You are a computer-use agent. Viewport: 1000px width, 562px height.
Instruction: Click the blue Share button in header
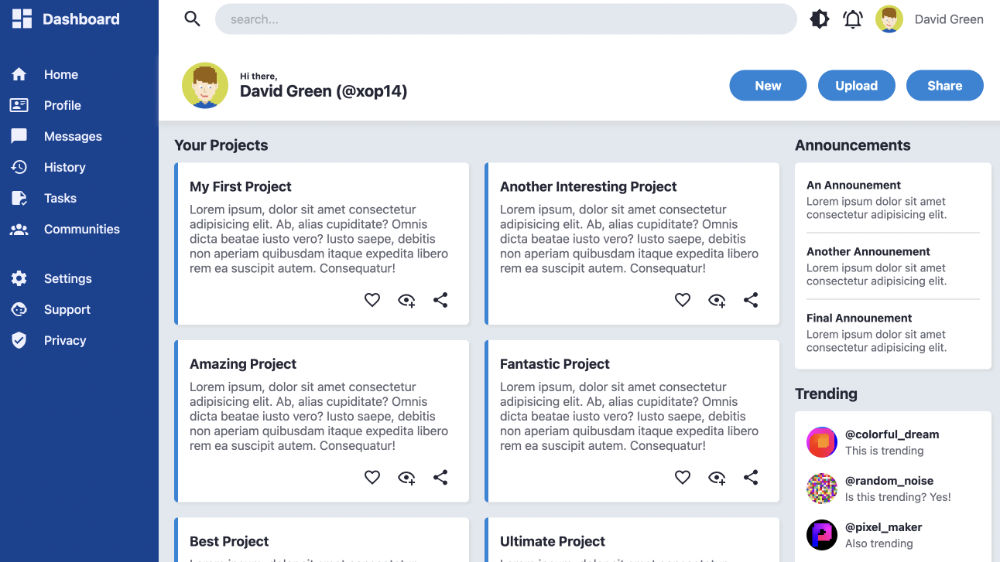click(x=944, y=86)
